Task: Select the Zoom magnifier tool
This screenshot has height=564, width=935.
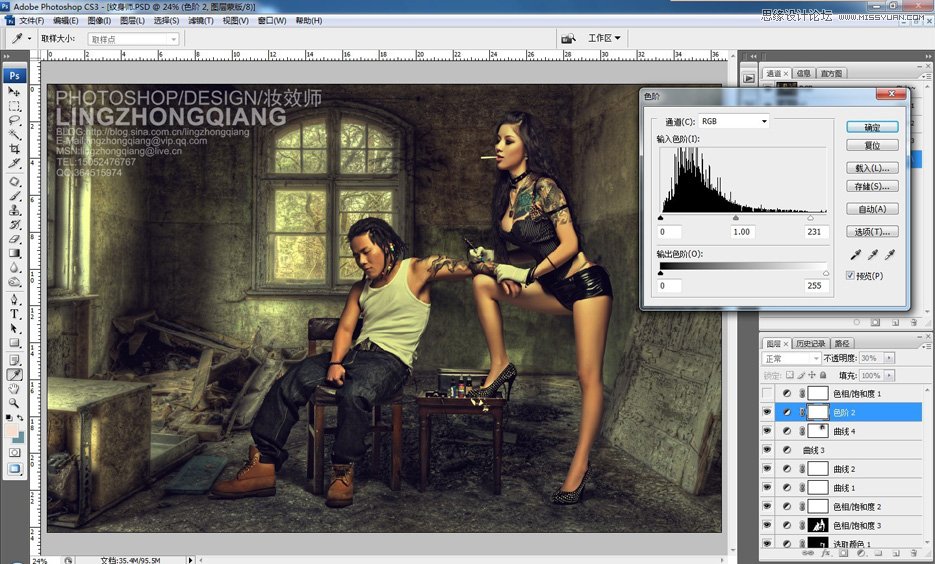Action: click(x=15, y=402)
